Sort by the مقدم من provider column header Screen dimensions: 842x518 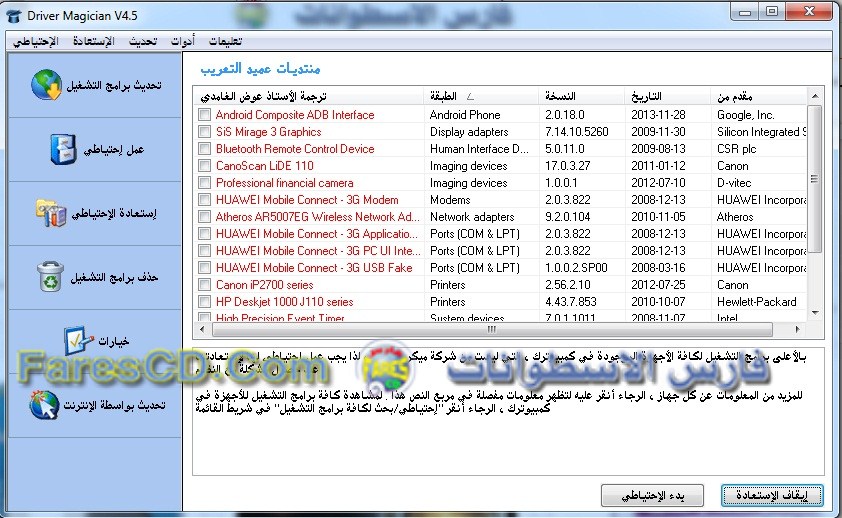[x=759, y=97]
